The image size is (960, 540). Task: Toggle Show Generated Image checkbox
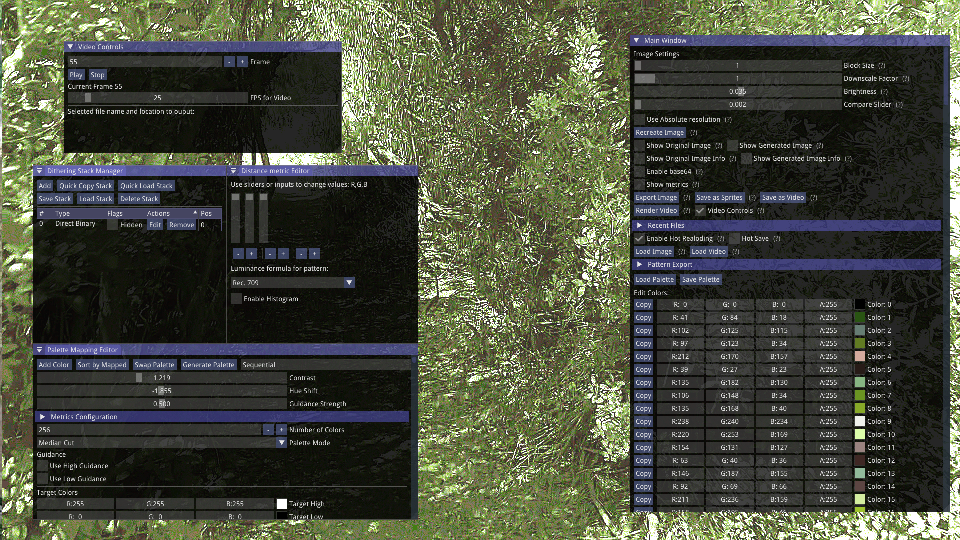point(732,145)
